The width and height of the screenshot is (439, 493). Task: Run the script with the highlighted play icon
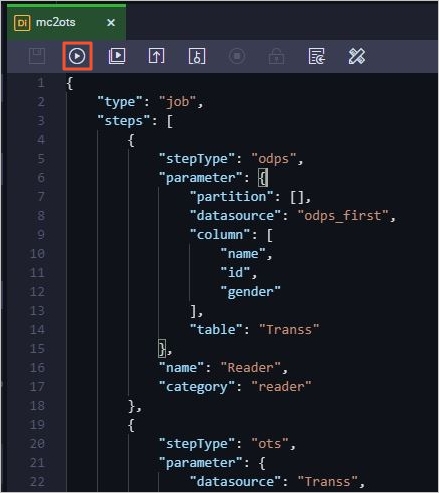pos(77,56)
